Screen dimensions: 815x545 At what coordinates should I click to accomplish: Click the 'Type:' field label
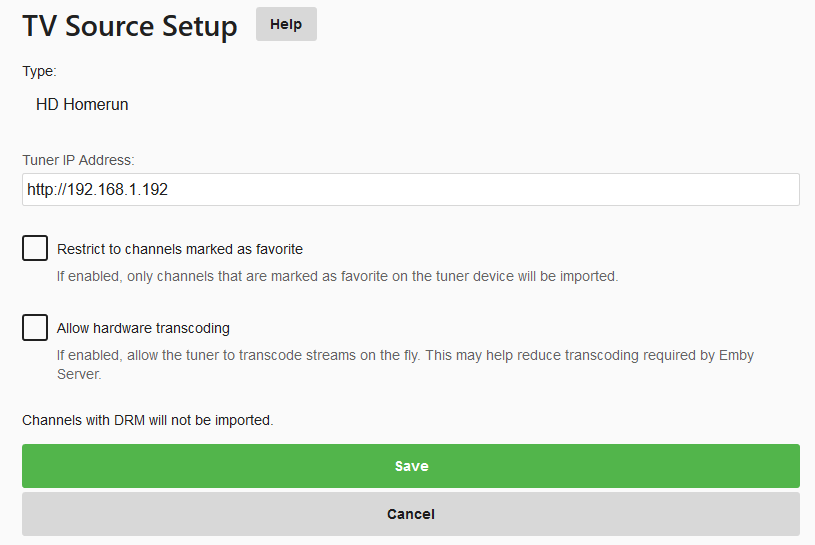(39, 72)
